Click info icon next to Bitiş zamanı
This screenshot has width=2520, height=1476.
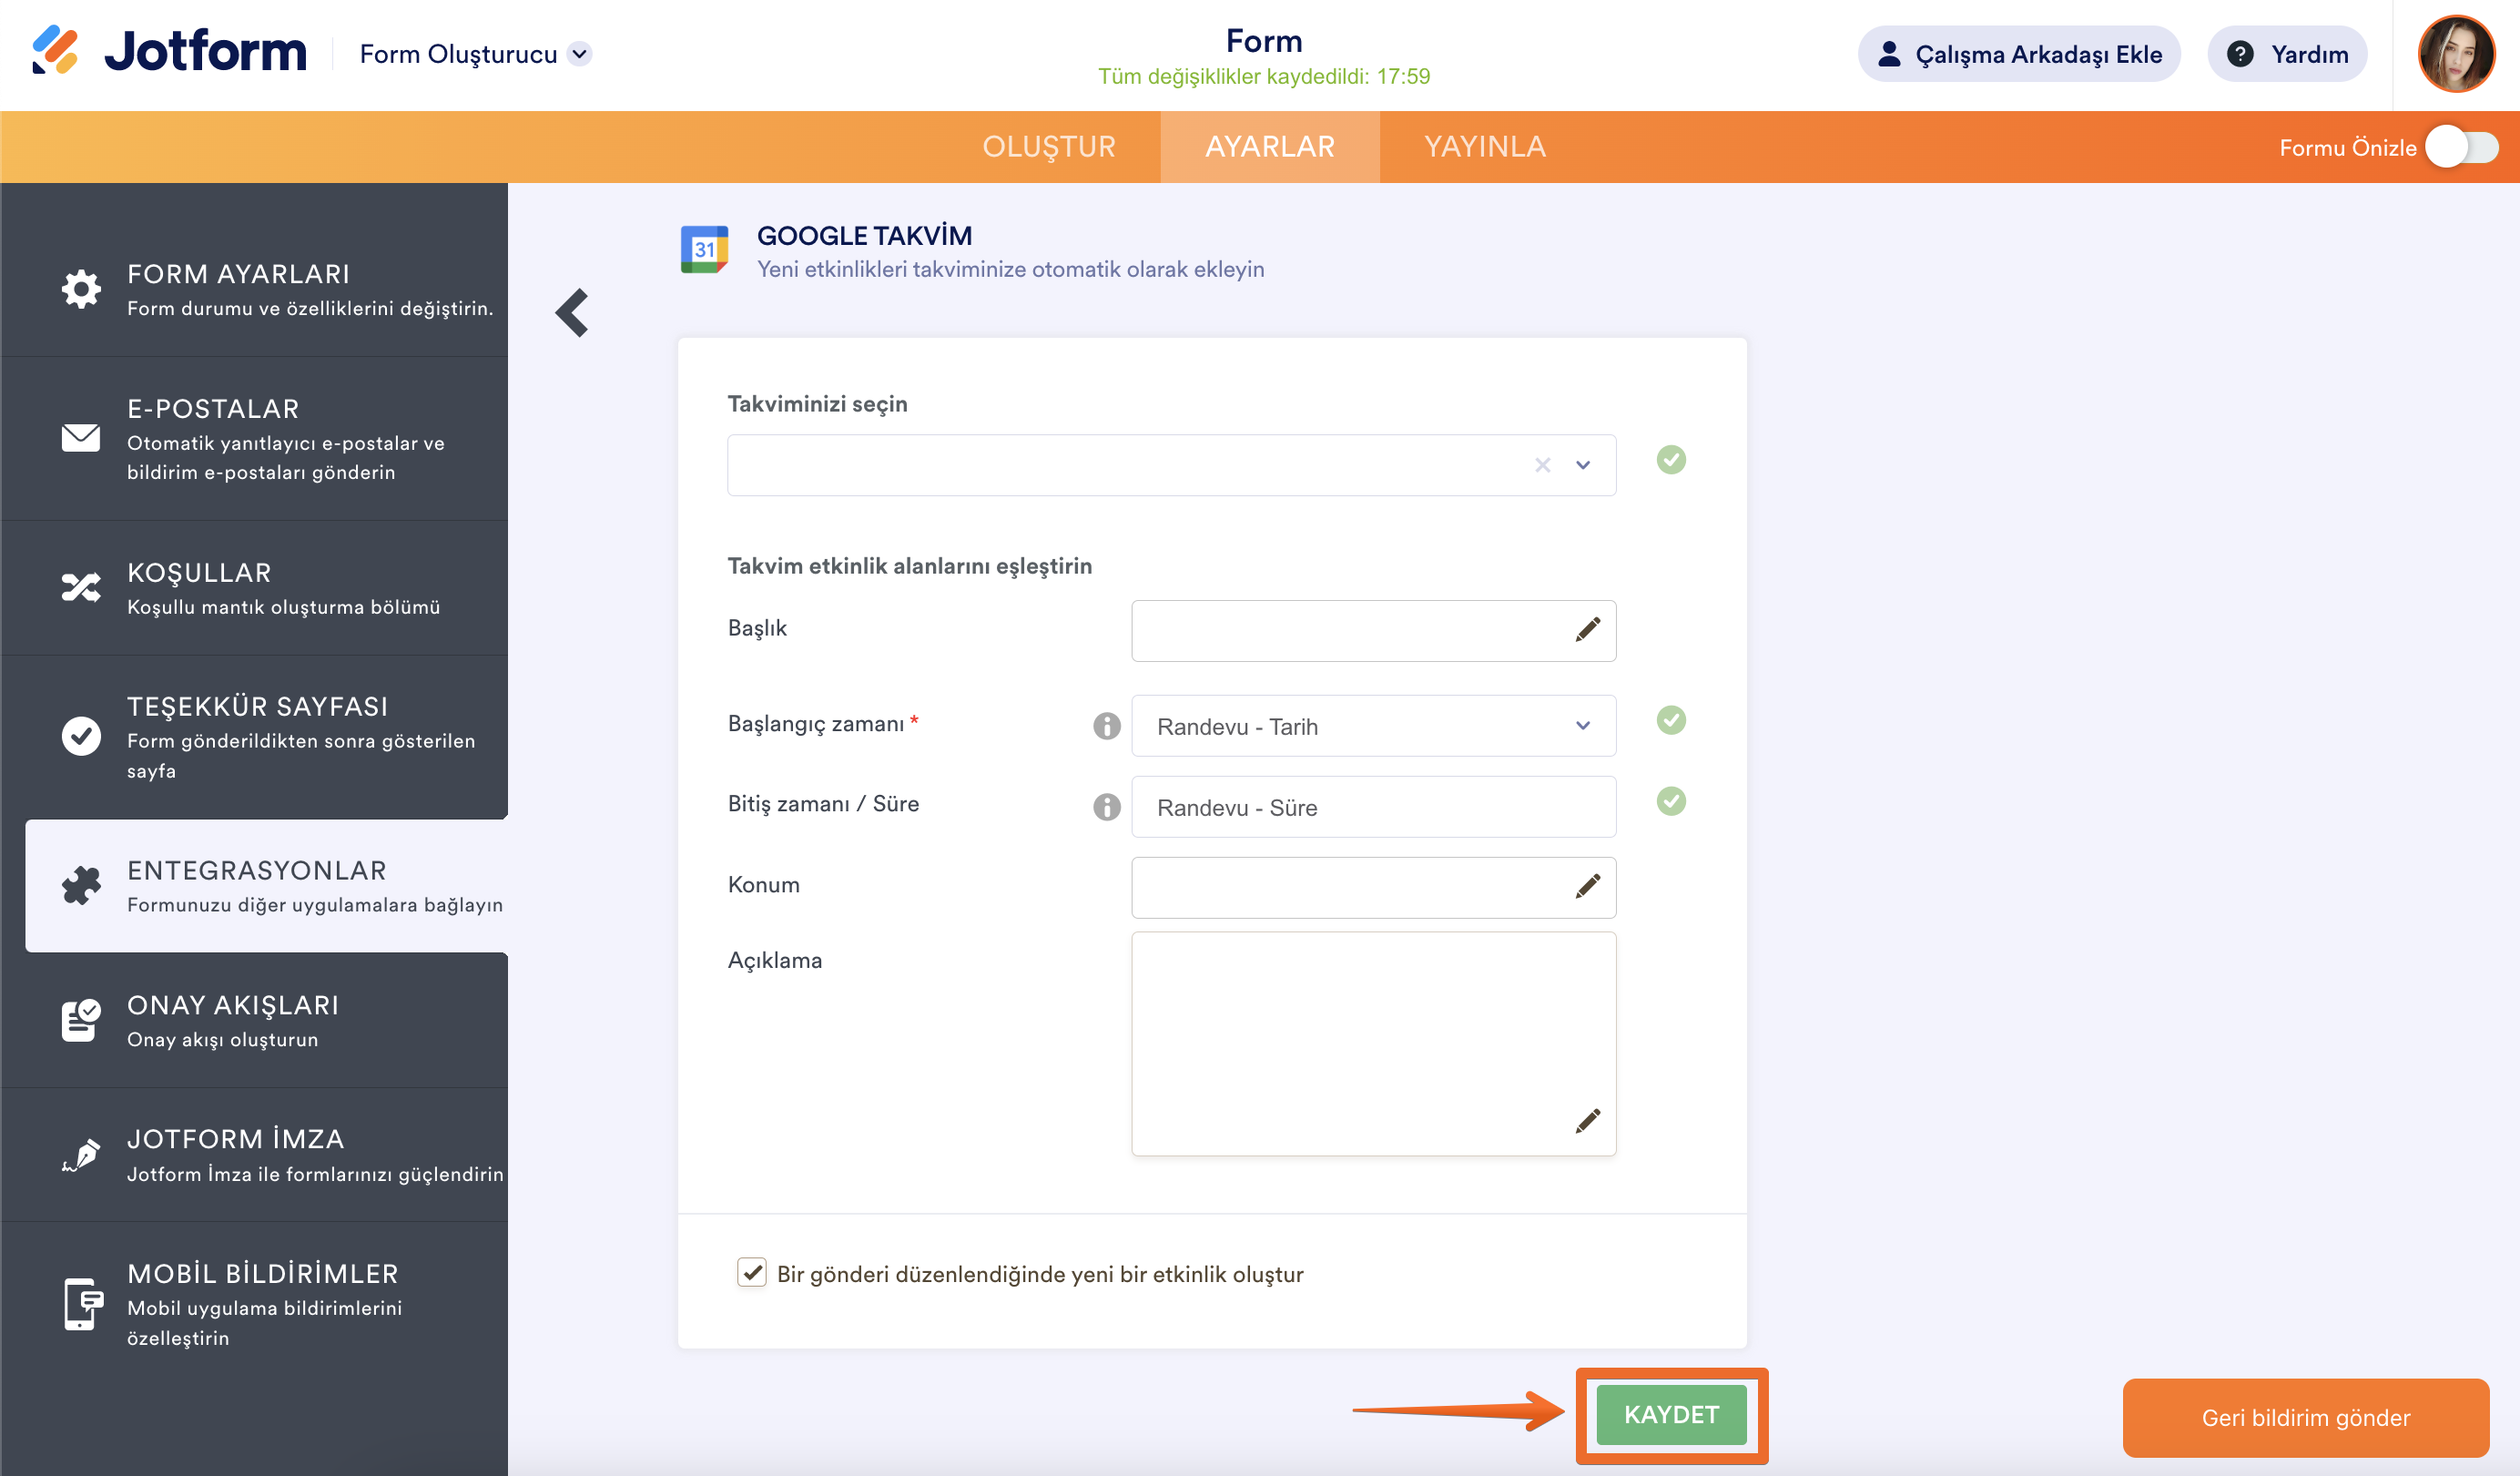(1106, 806)
